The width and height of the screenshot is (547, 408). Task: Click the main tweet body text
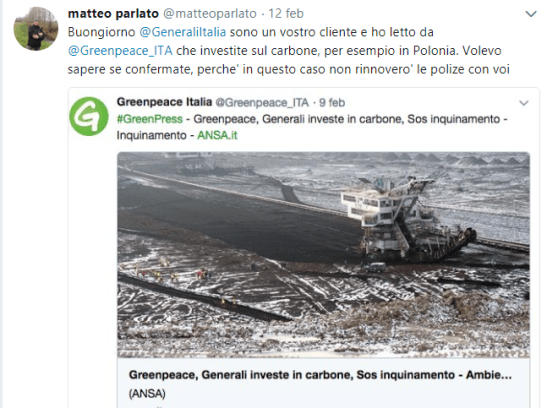[289, 51]
